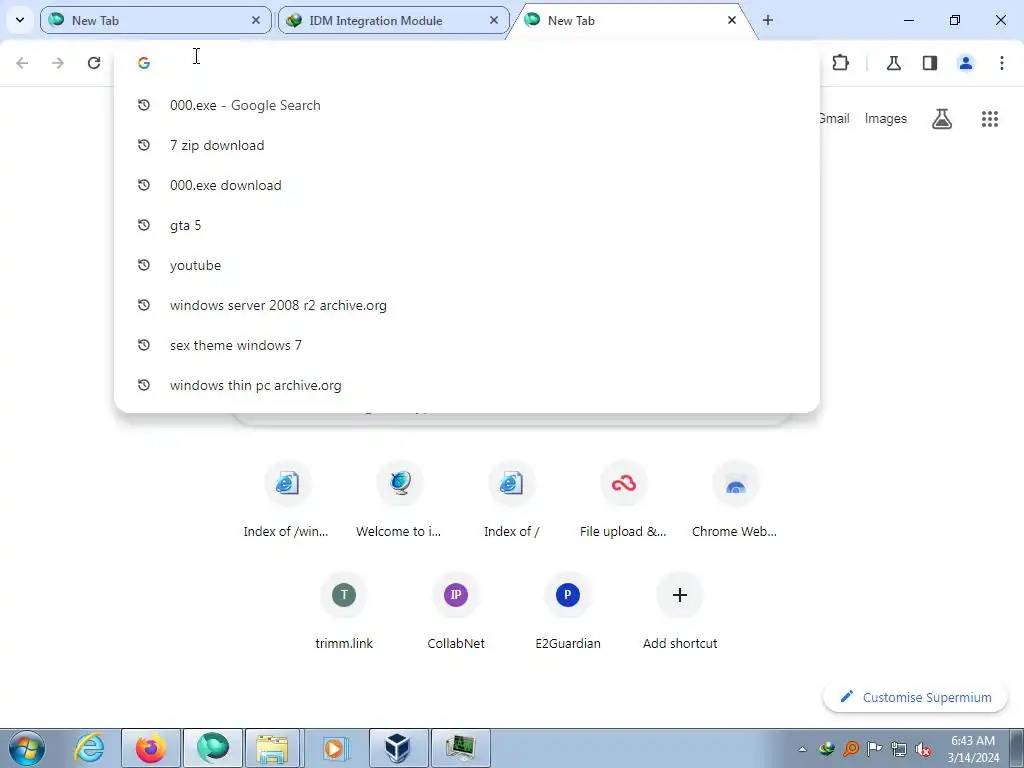1024x768 pixels.
Task: Close the first New Tab
Action: [256, 20]
